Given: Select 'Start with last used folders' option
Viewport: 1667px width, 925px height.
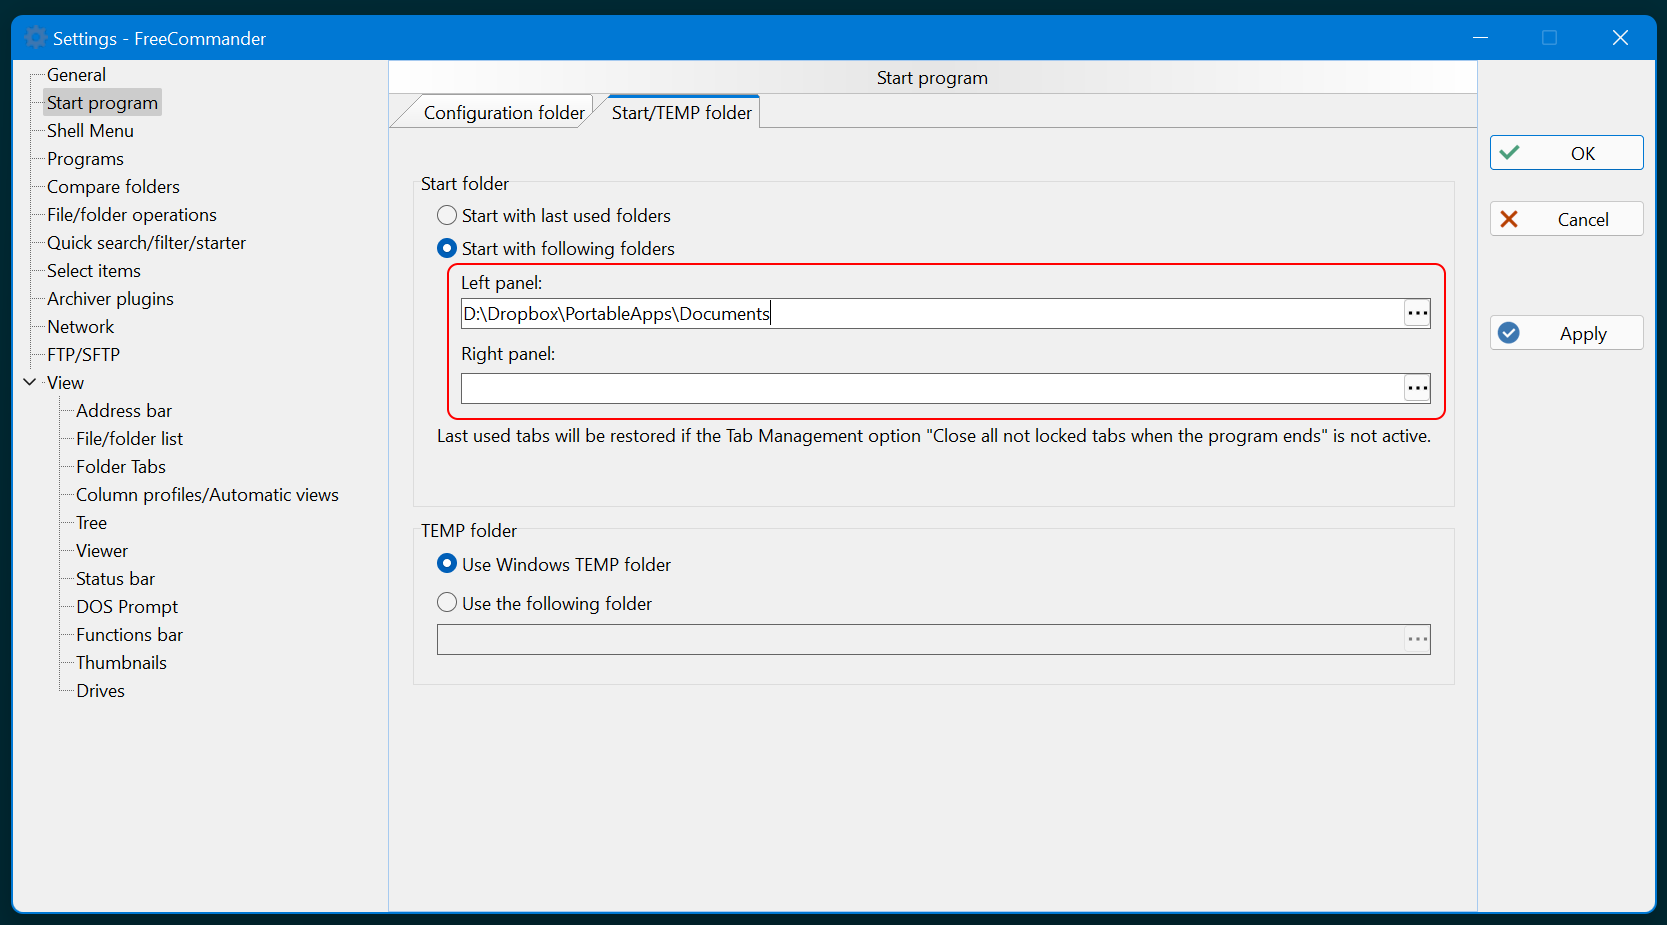Looking at the screenshot, I should pos(447,216).
